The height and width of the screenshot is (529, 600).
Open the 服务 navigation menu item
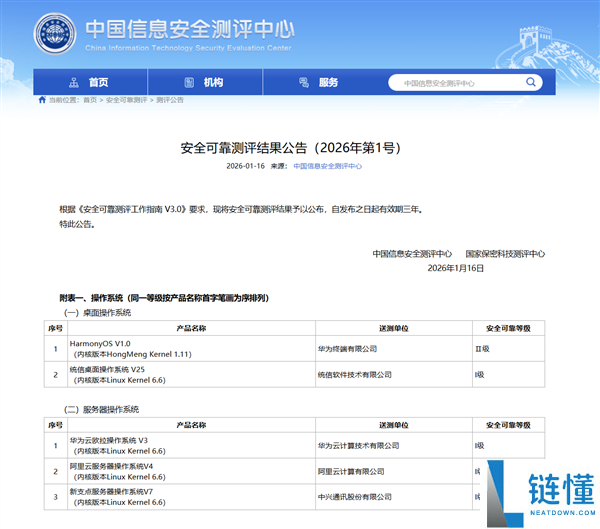pyautogui.click(x=328, y=83)
